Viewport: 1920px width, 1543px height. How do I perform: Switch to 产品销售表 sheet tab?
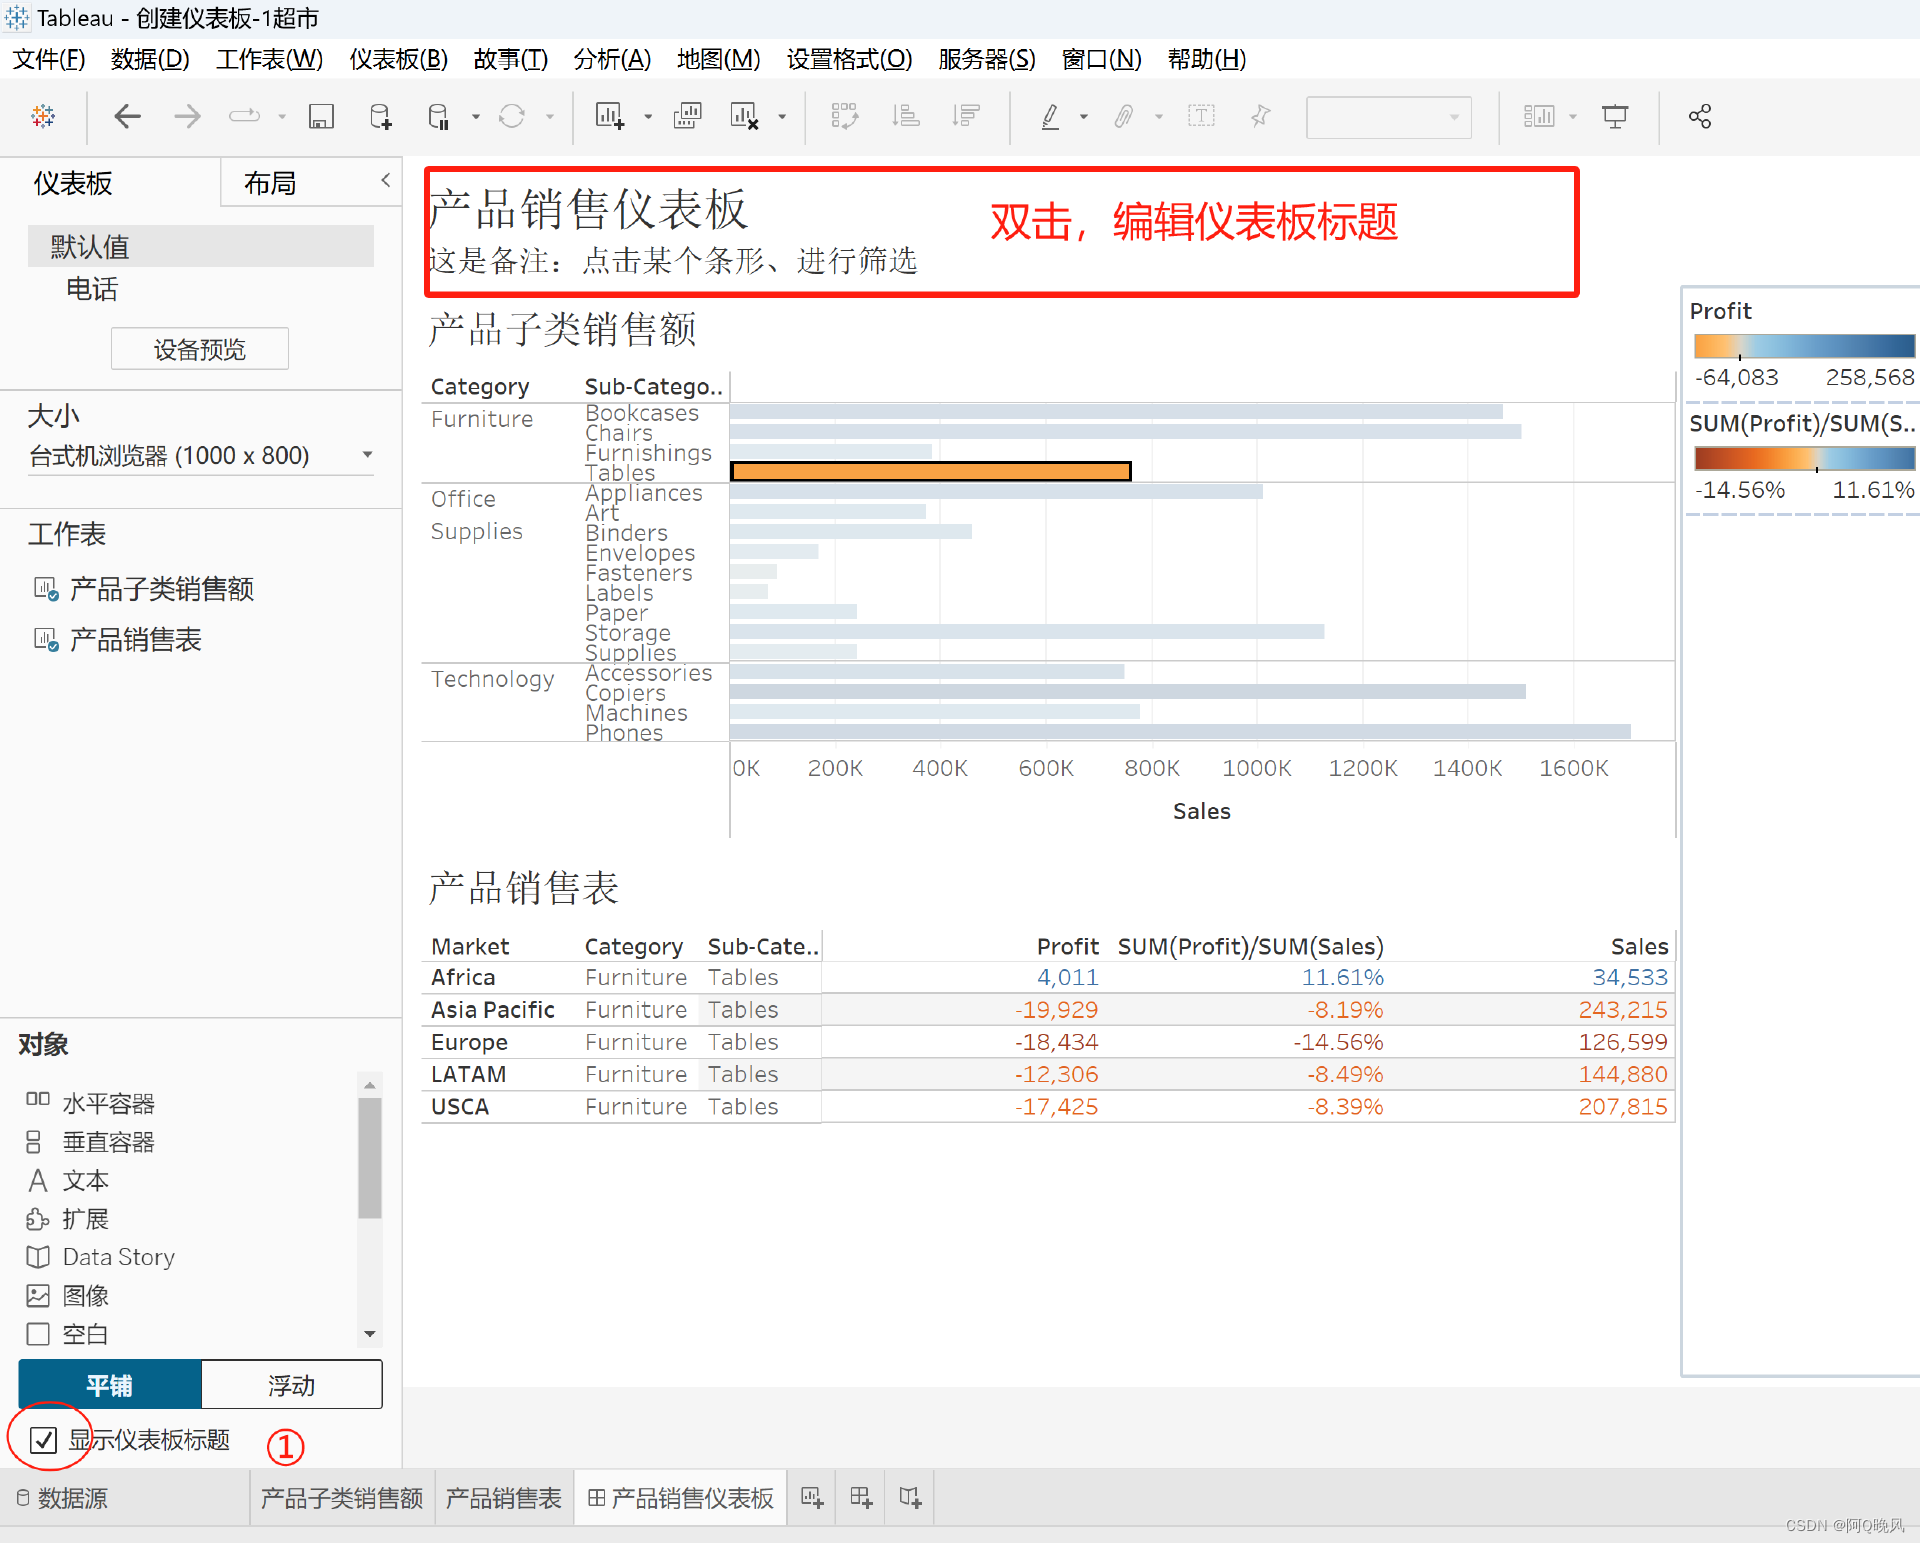coord(504,1498)
